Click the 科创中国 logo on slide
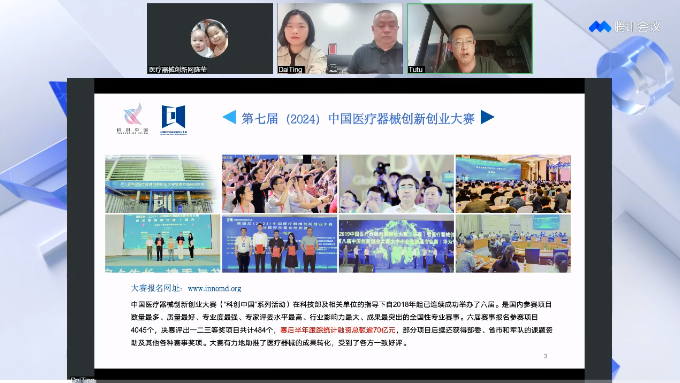 (x=132, y=118)
